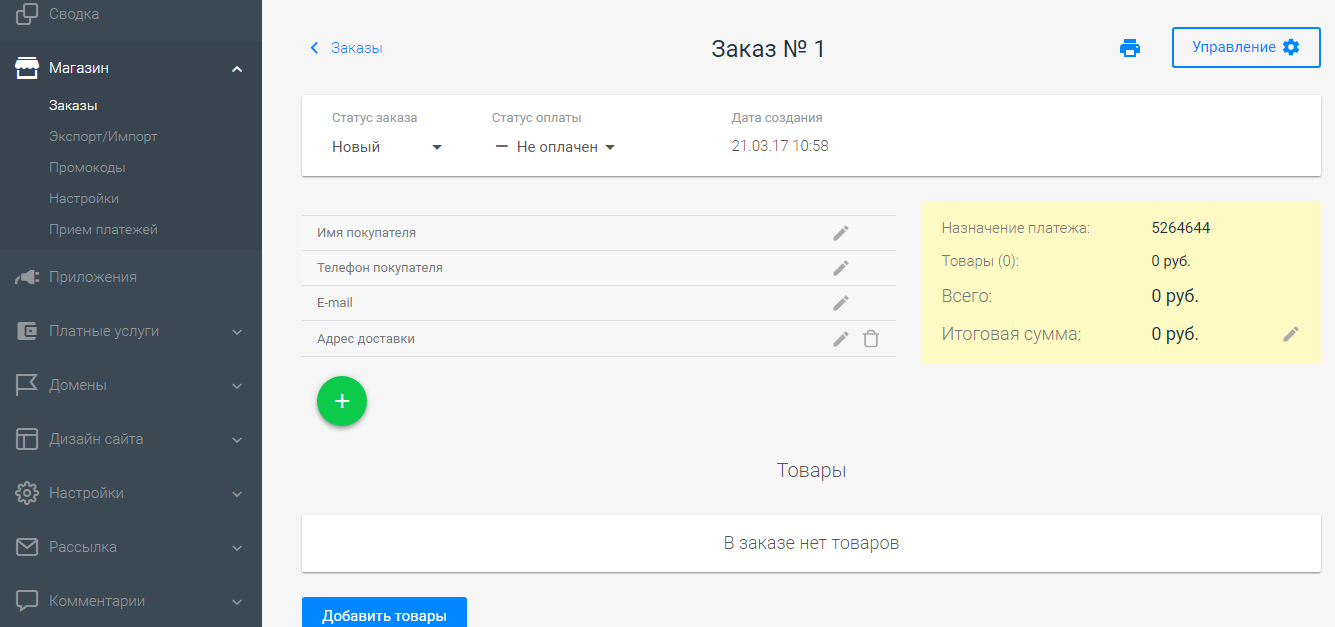This screenshot has width=1335, height=627.
Task: Expand the Домены chevron
Action: (x=237, y=386)
